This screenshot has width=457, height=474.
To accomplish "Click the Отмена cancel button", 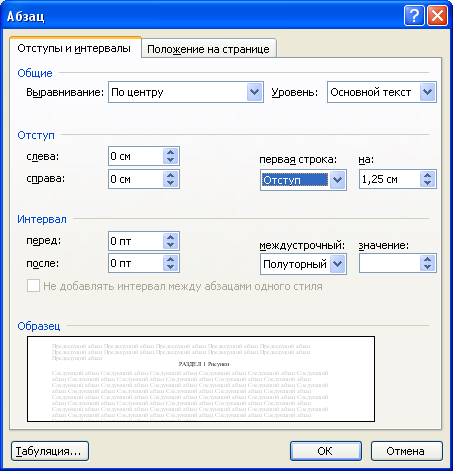I will [406, 451].
